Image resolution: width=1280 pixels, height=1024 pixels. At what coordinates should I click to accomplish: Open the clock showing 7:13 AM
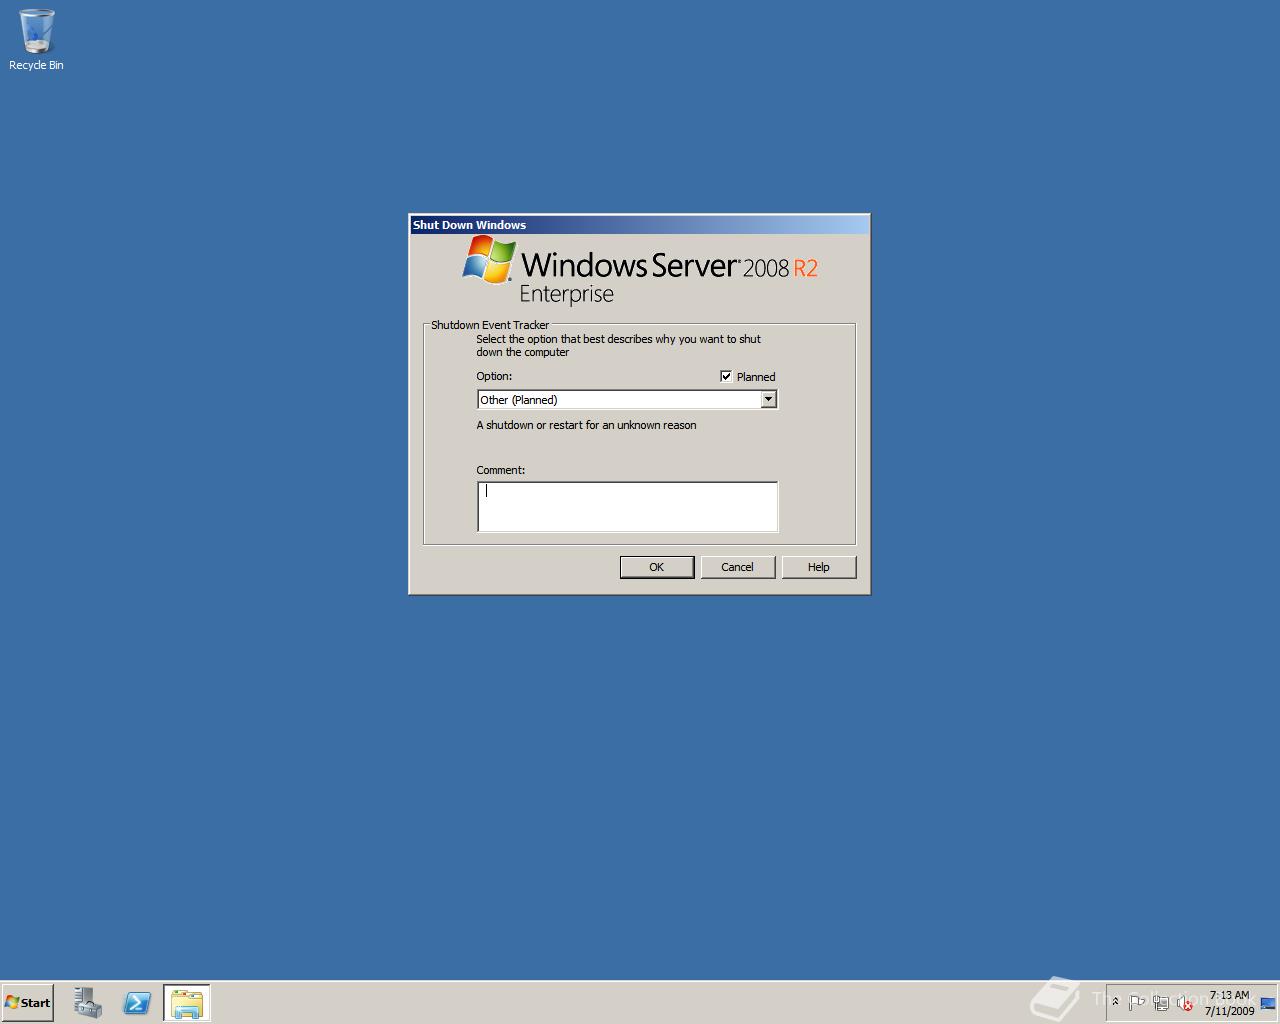click(x=1229, y=1003)
